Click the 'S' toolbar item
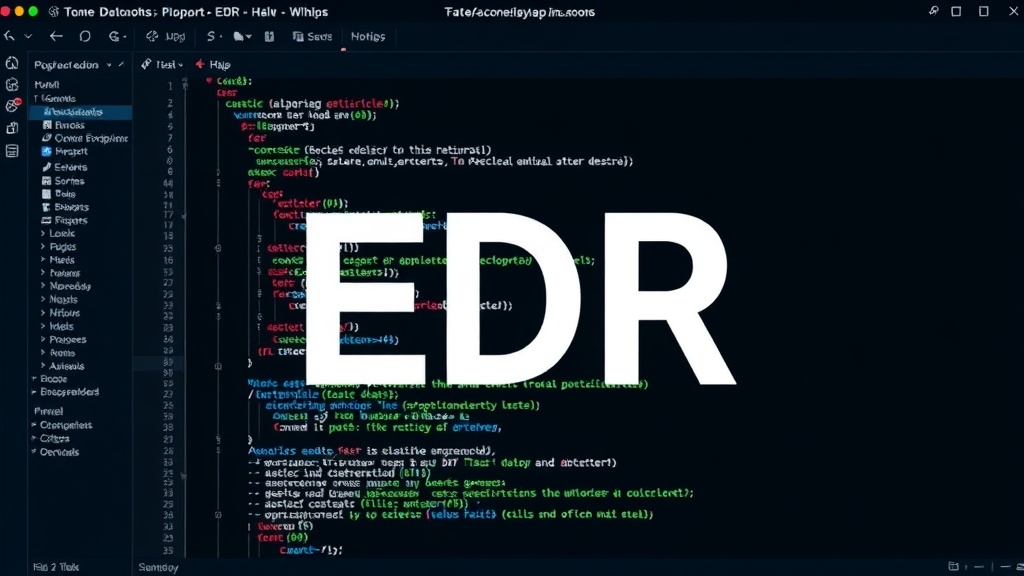1024x576 pixels. click(211, 37)
